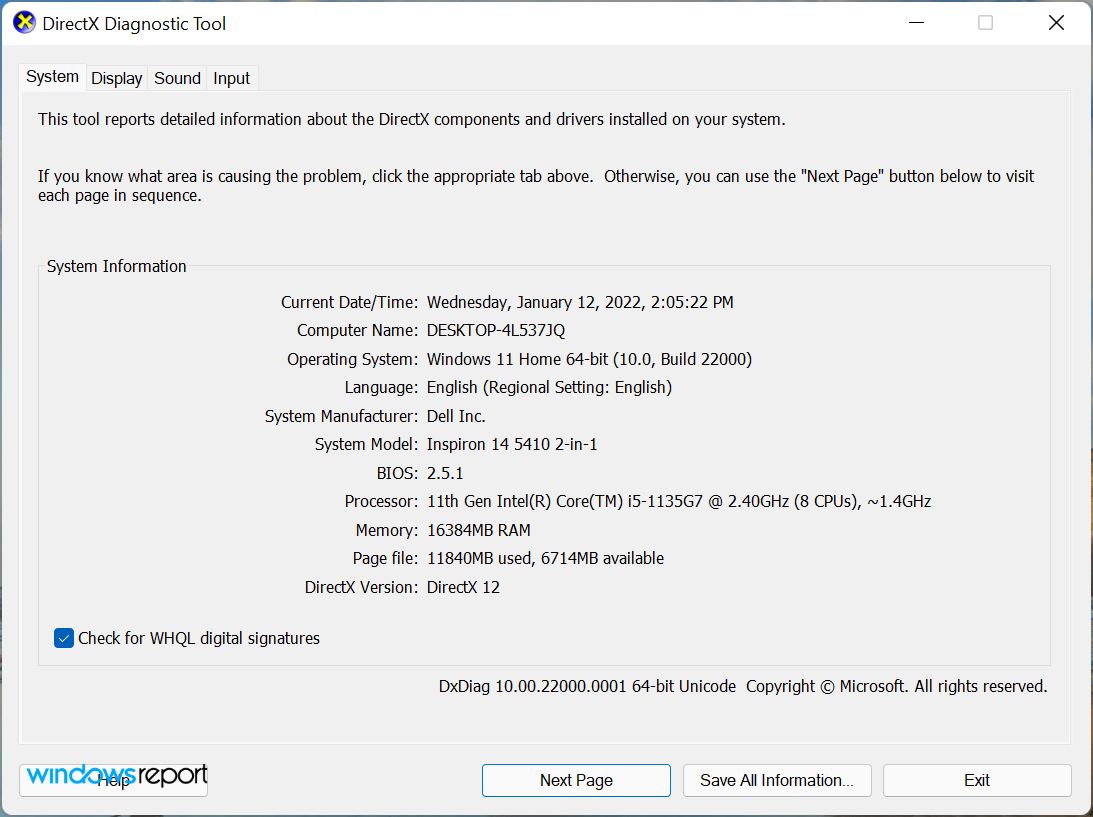This screenshot has width=1093, height=817.
Task: Select the System tab
Action: coord(52,76)
